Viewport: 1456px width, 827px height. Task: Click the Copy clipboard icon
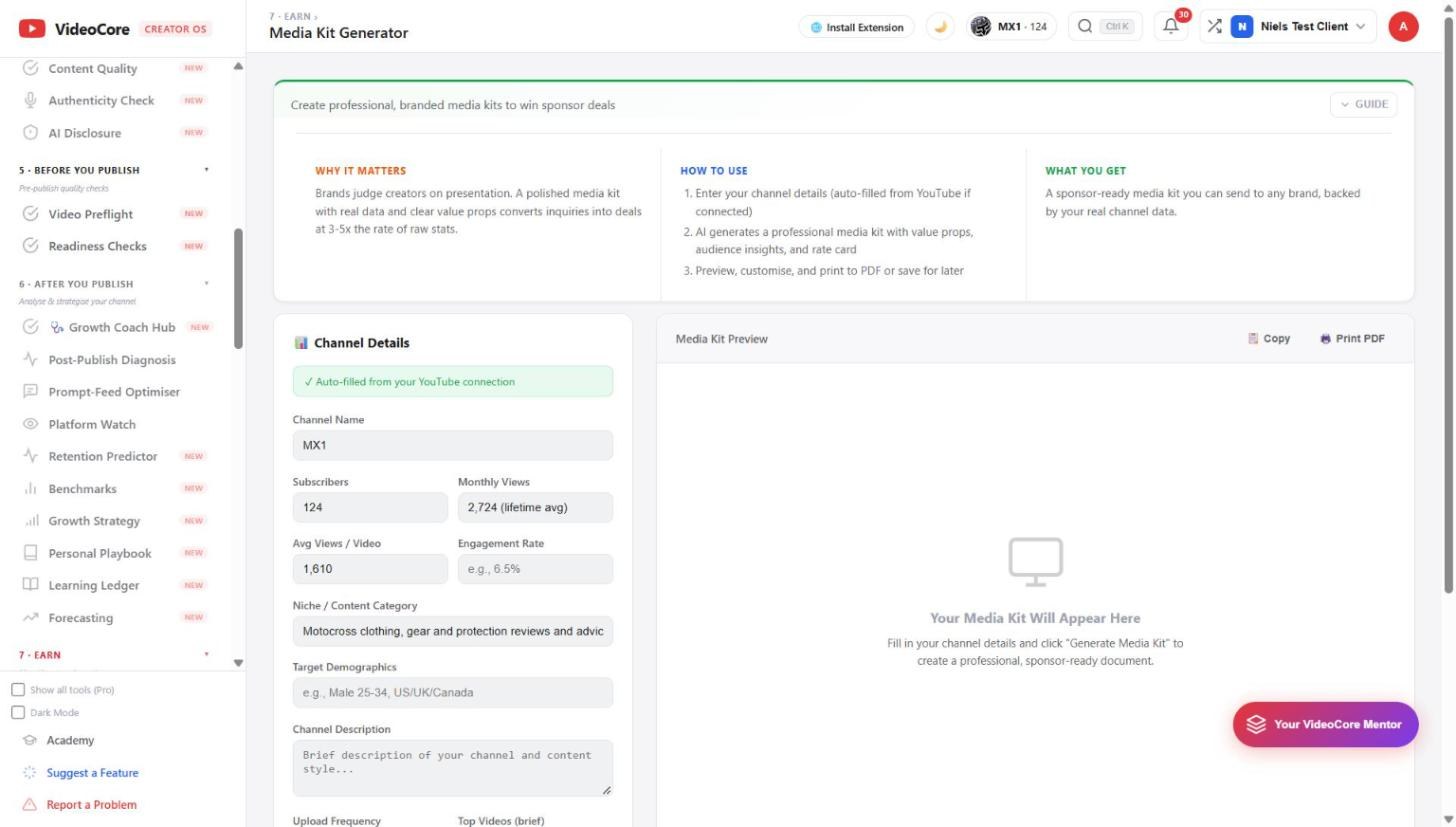[1253, 339]
